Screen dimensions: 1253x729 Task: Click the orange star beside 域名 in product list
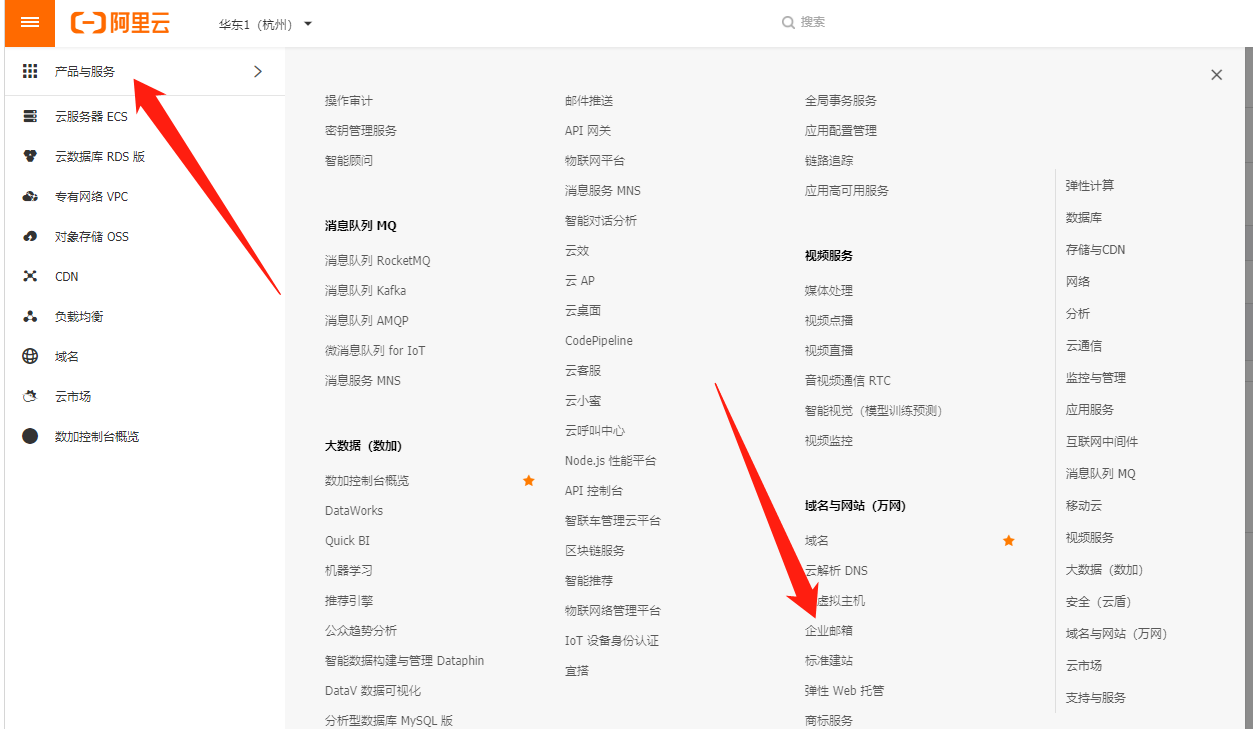pyautogui.click(x=1009, y=541)
